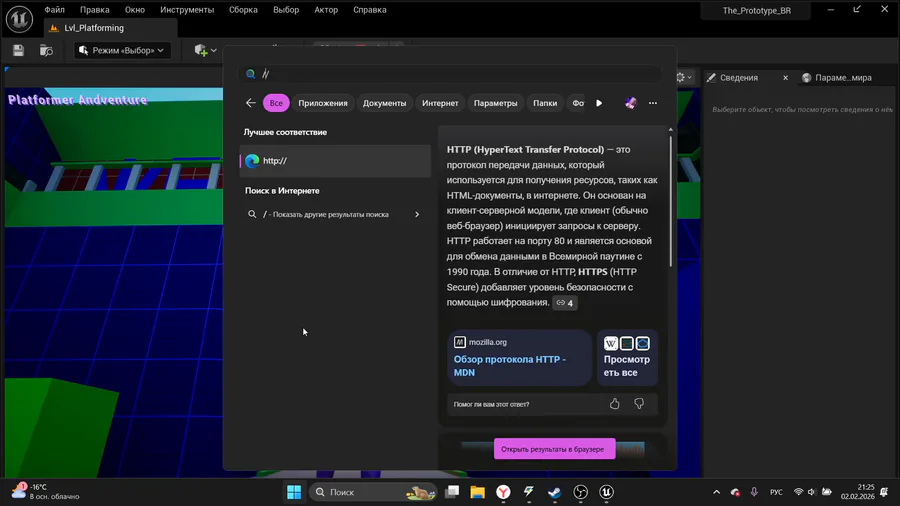
Task: Click 'Просмотреть все' sources card
Action: 627,357
